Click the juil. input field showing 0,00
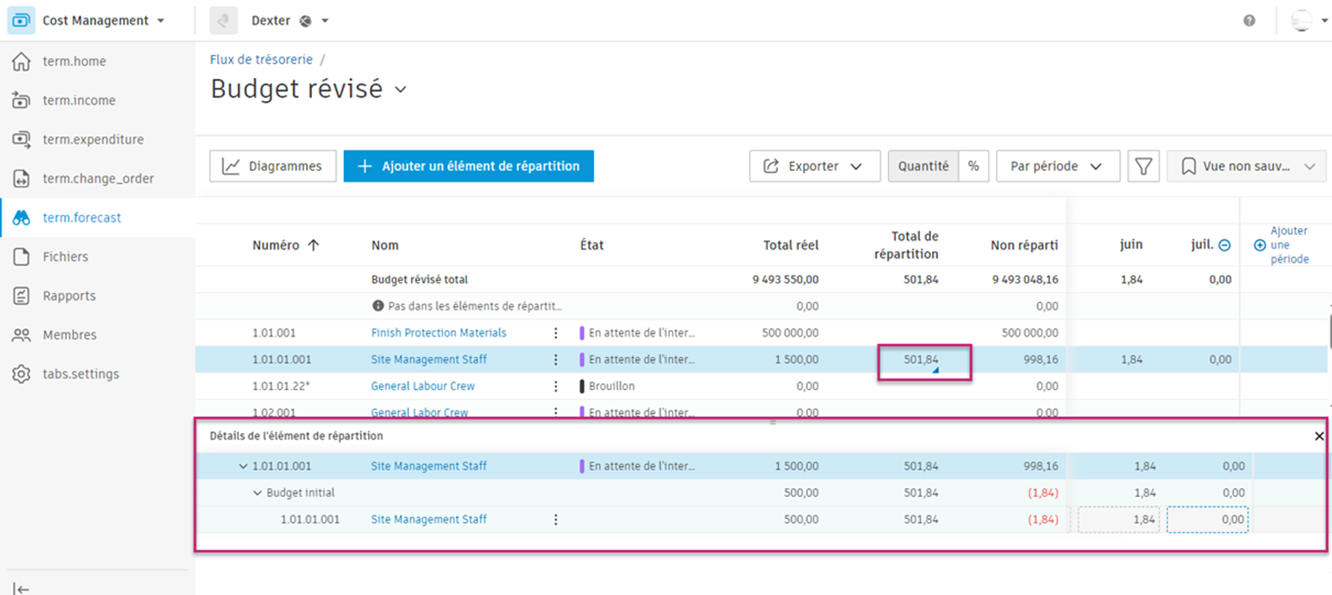The image size is (1332, 595). click(1207, 520)
